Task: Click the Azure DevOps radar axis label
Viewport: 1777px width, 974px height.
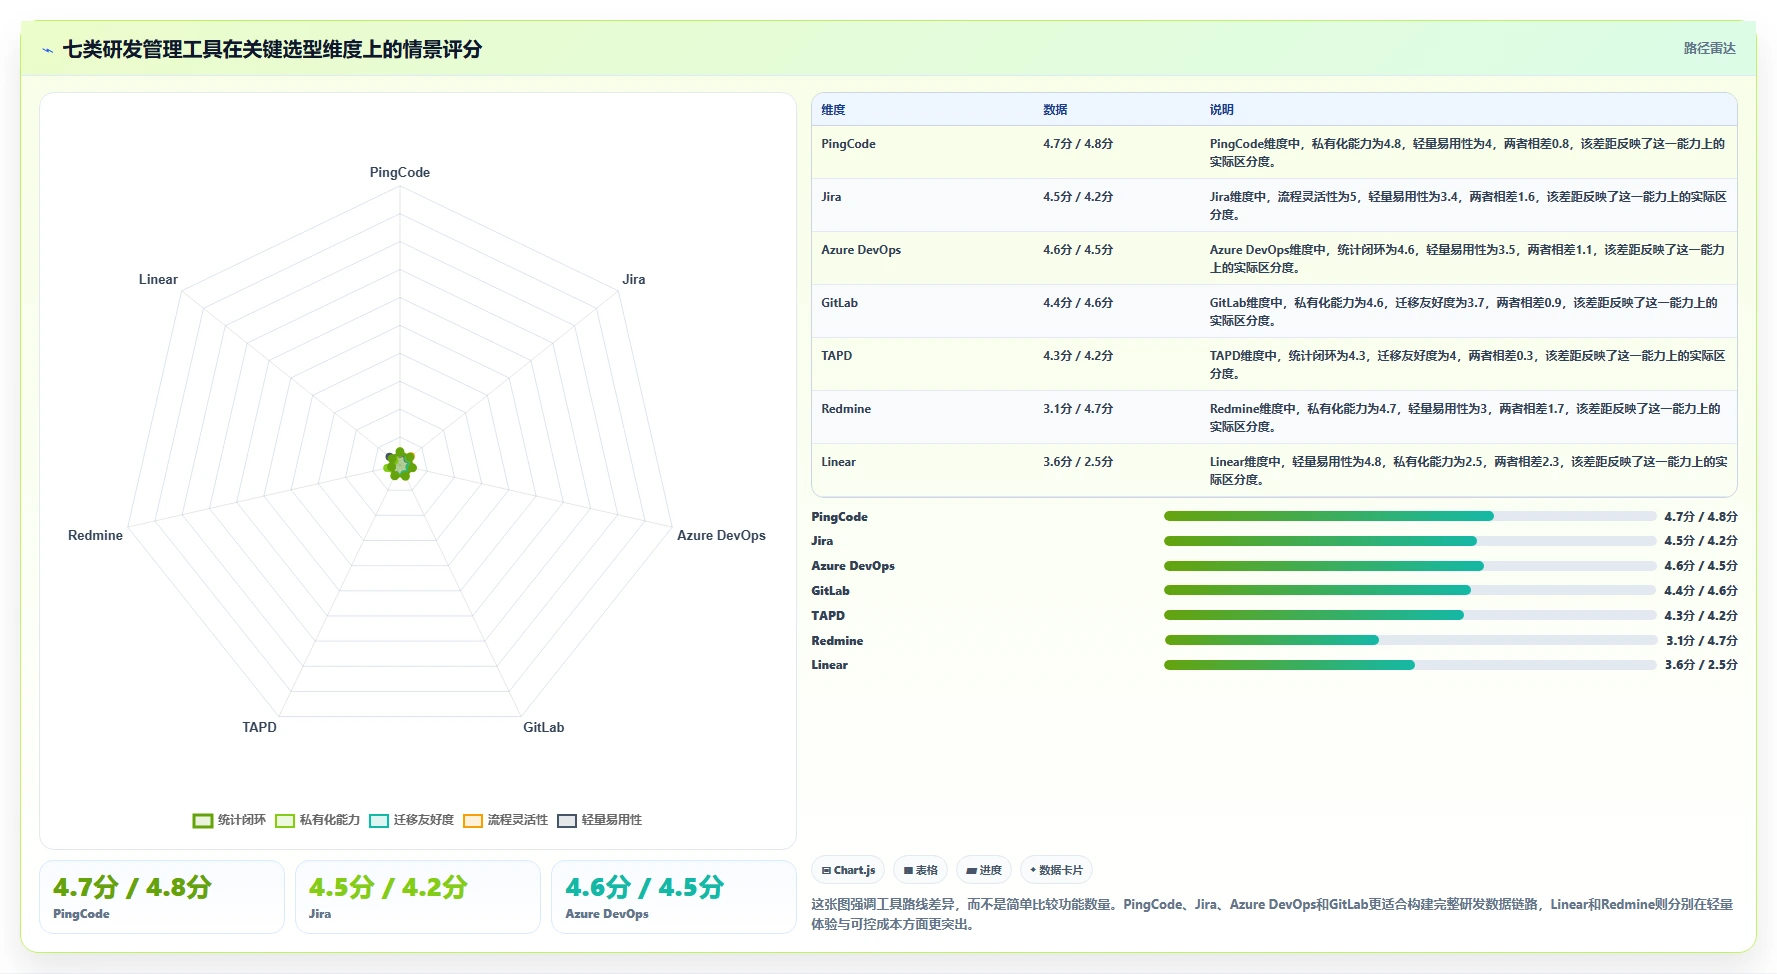Action: (721, 535)
